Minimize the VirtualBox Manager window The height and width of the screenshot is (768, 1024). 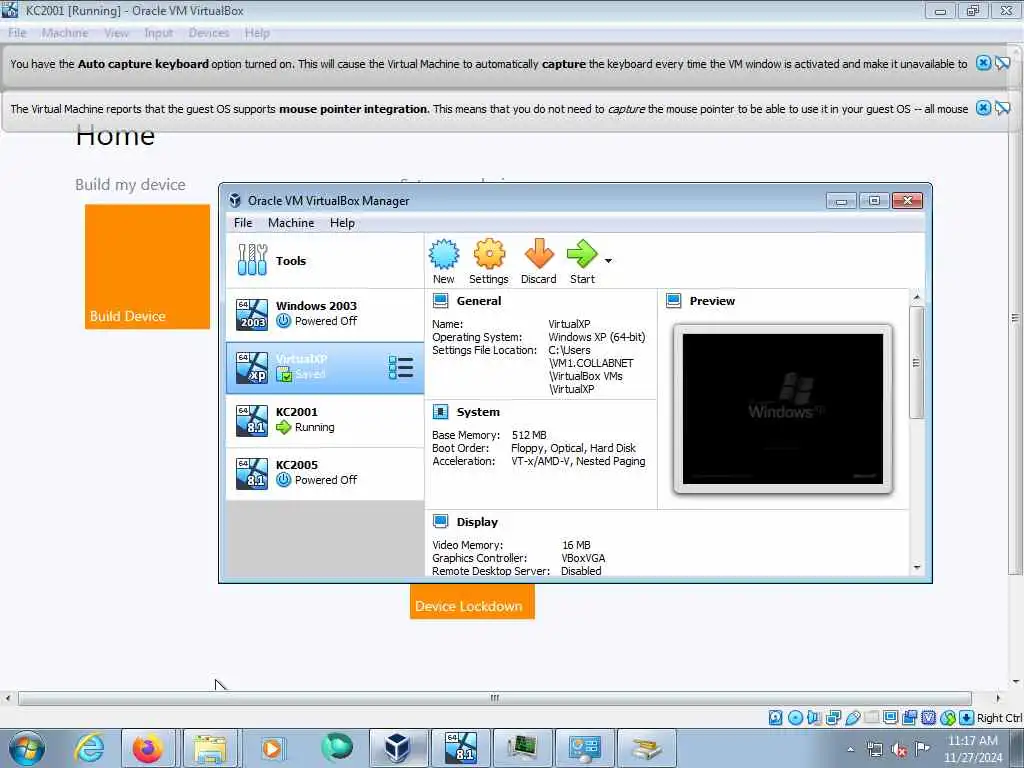841,200
